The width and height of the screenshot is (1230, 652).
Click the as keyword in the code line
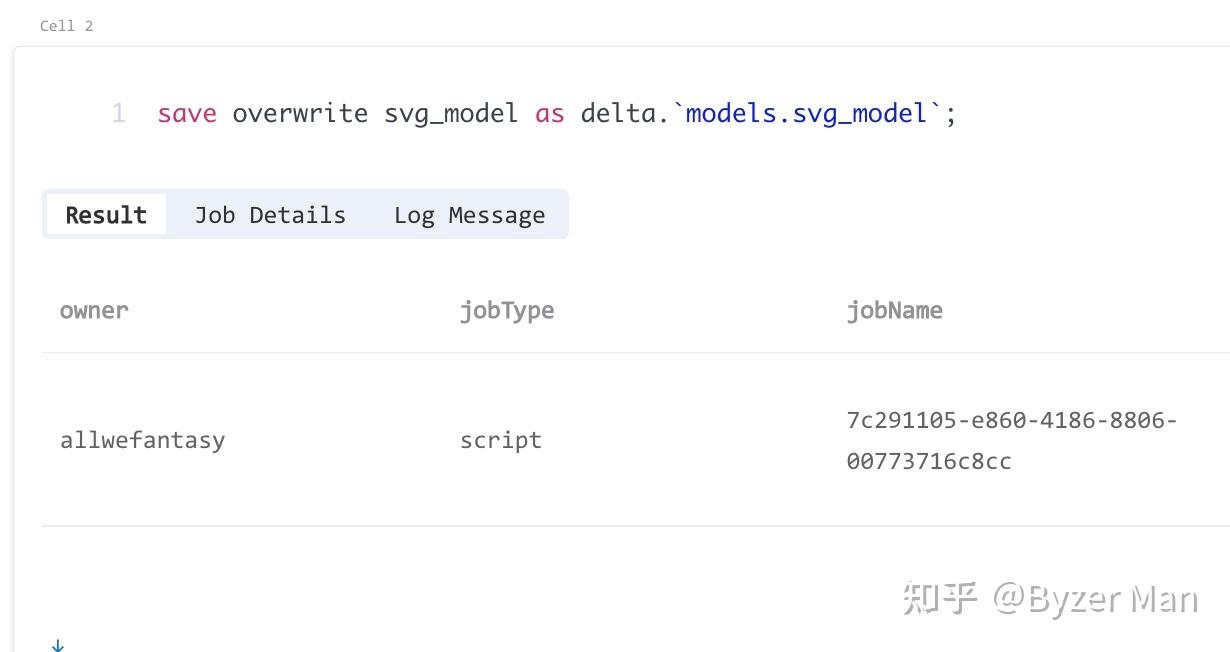click(x=549, y=113)
